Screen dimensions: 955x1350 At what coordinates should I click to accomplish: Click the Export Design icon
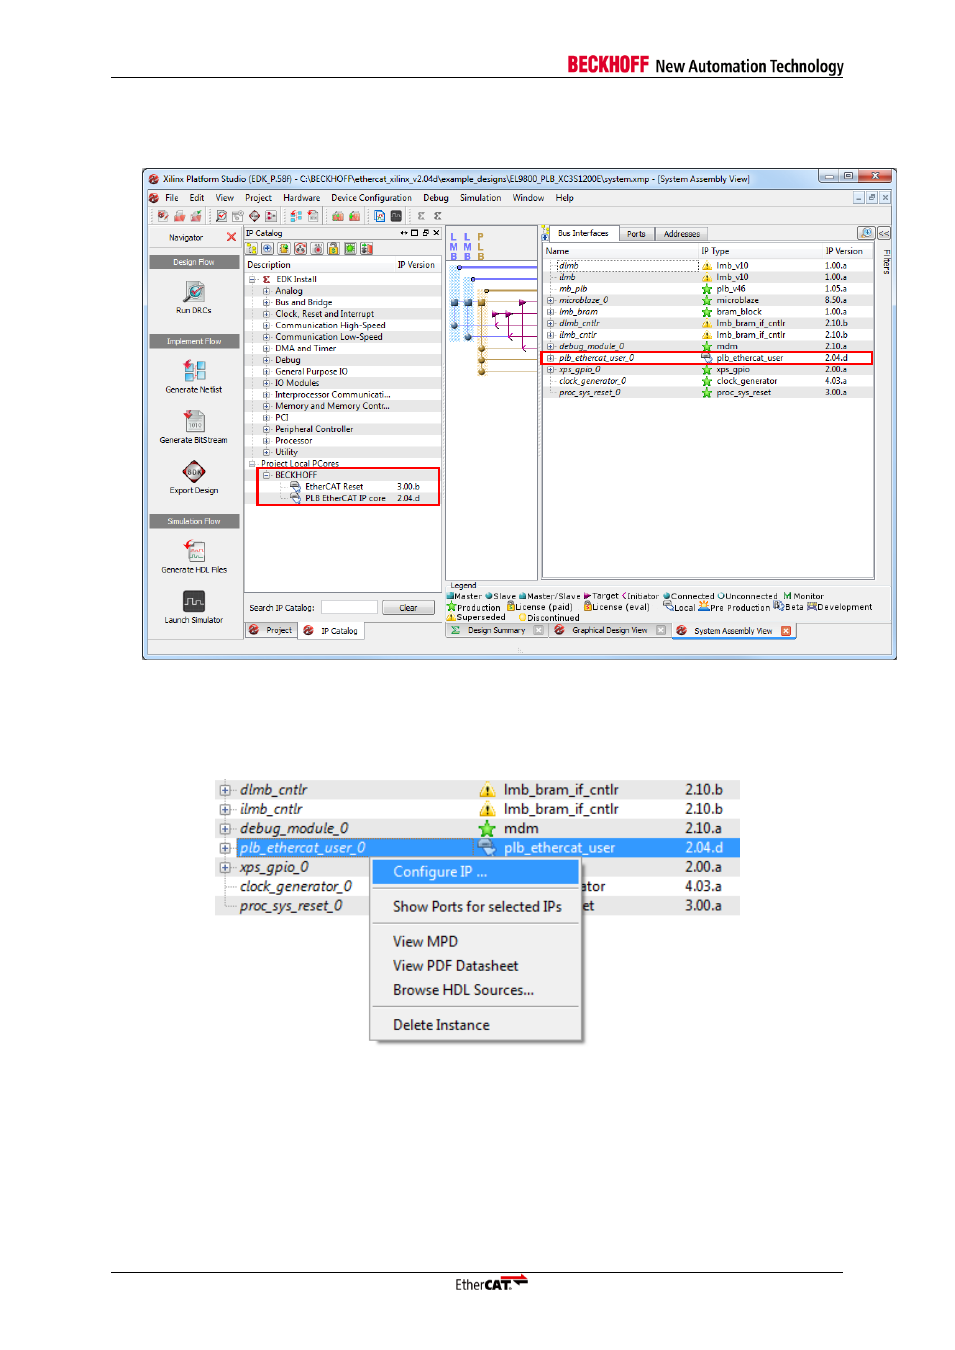[194, 471]
